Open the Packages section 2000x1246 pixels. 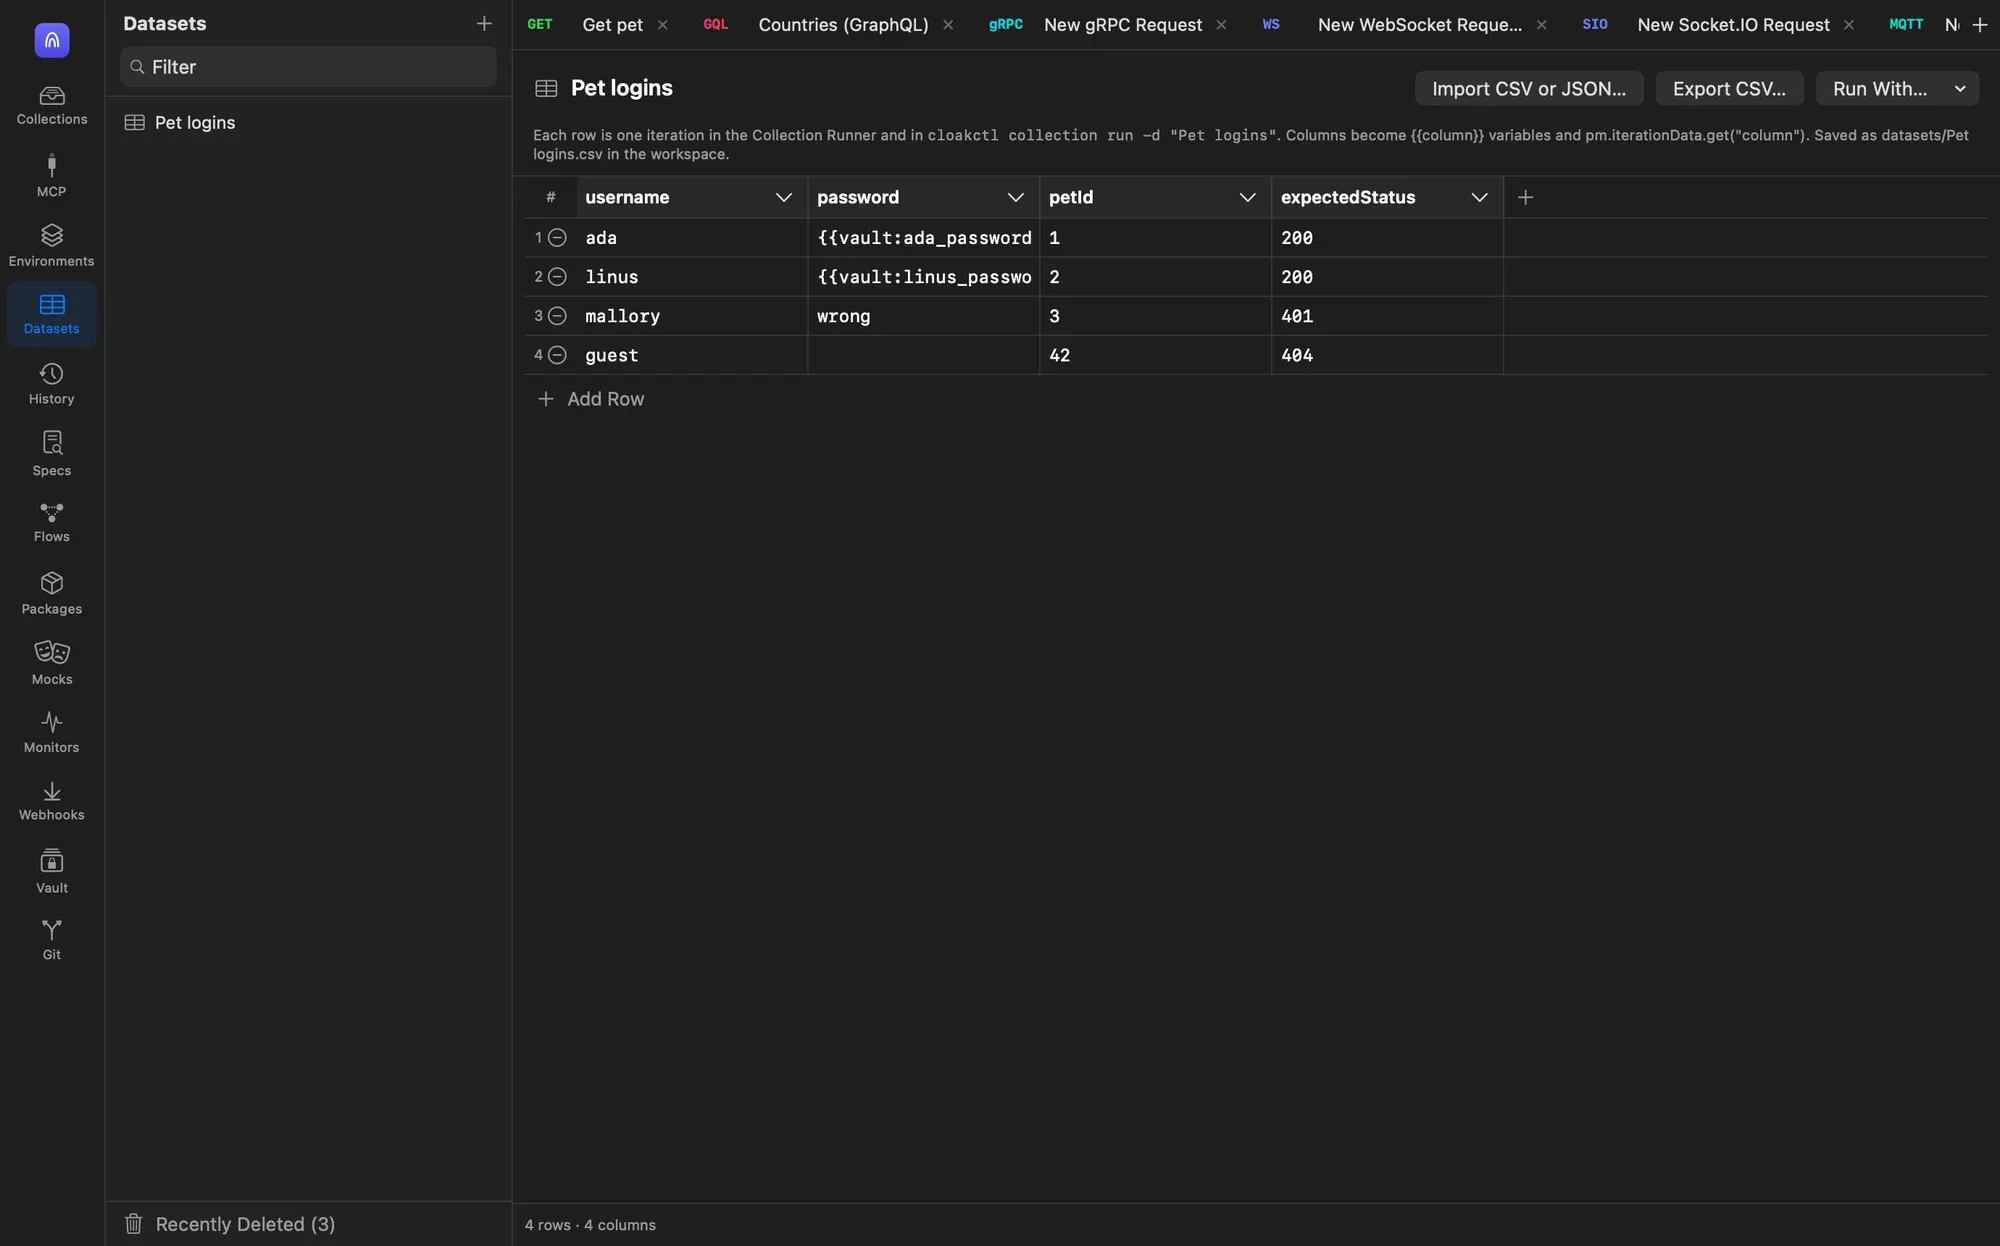tap(52, 593)
